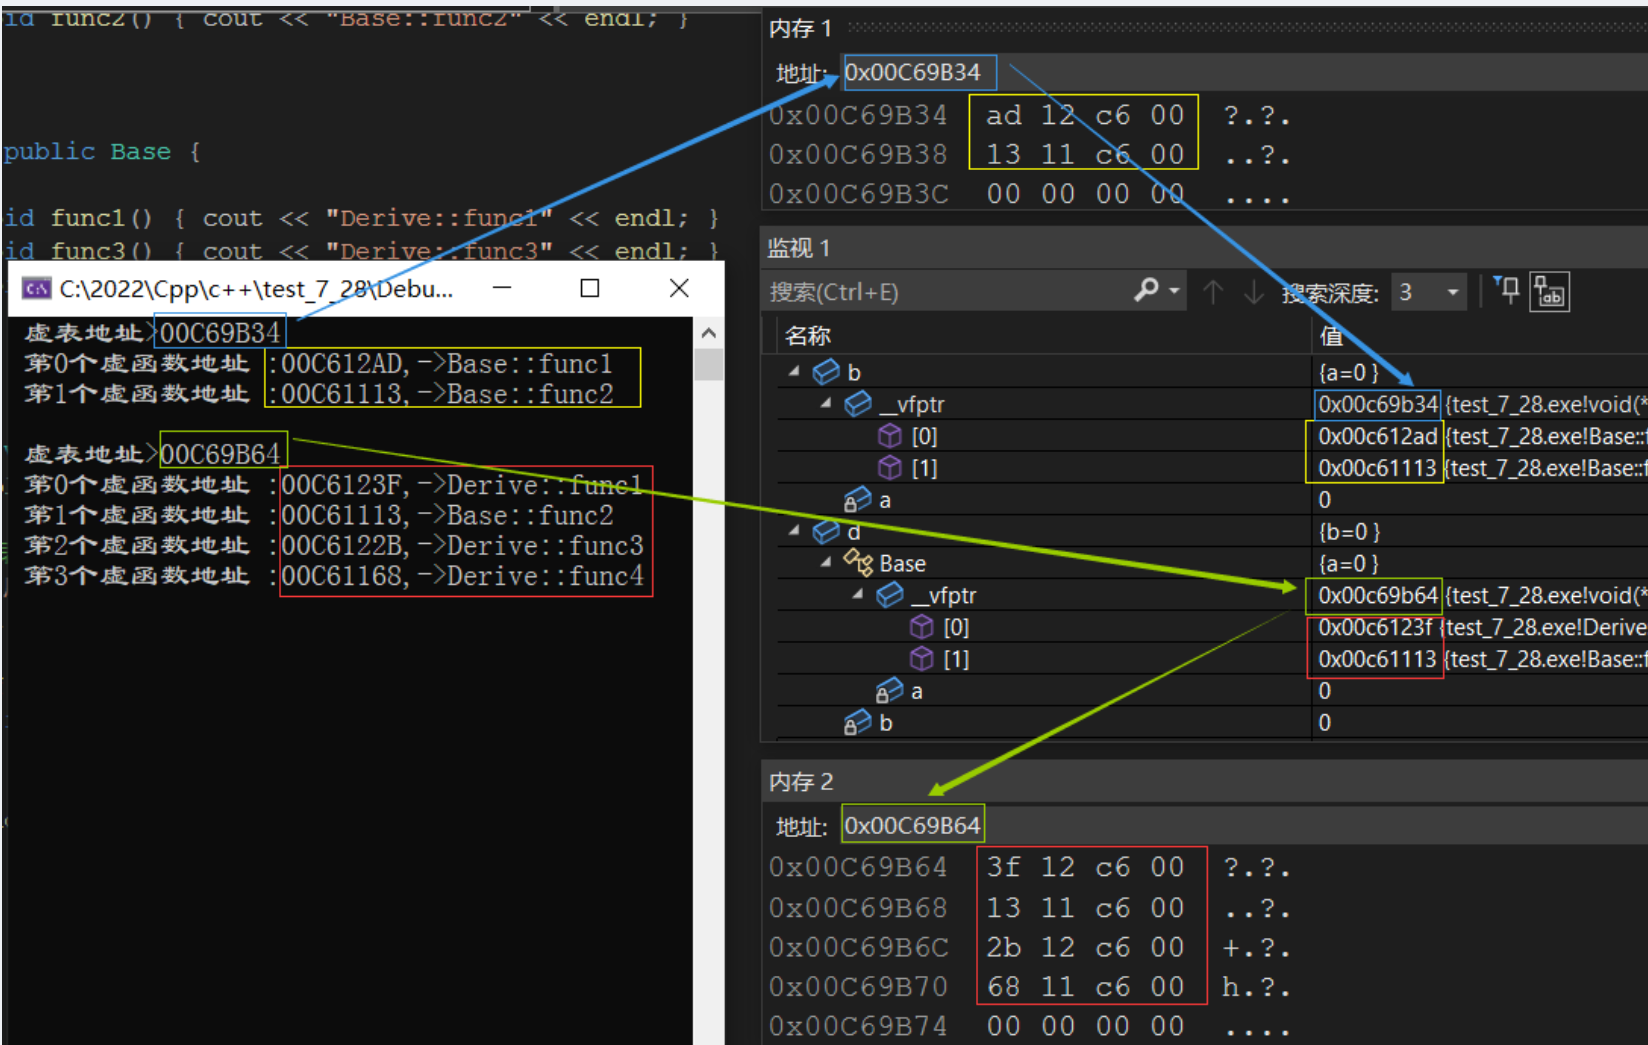
Task: Click the find next down arrow in Watch 1
Action: click(1253, 292)
